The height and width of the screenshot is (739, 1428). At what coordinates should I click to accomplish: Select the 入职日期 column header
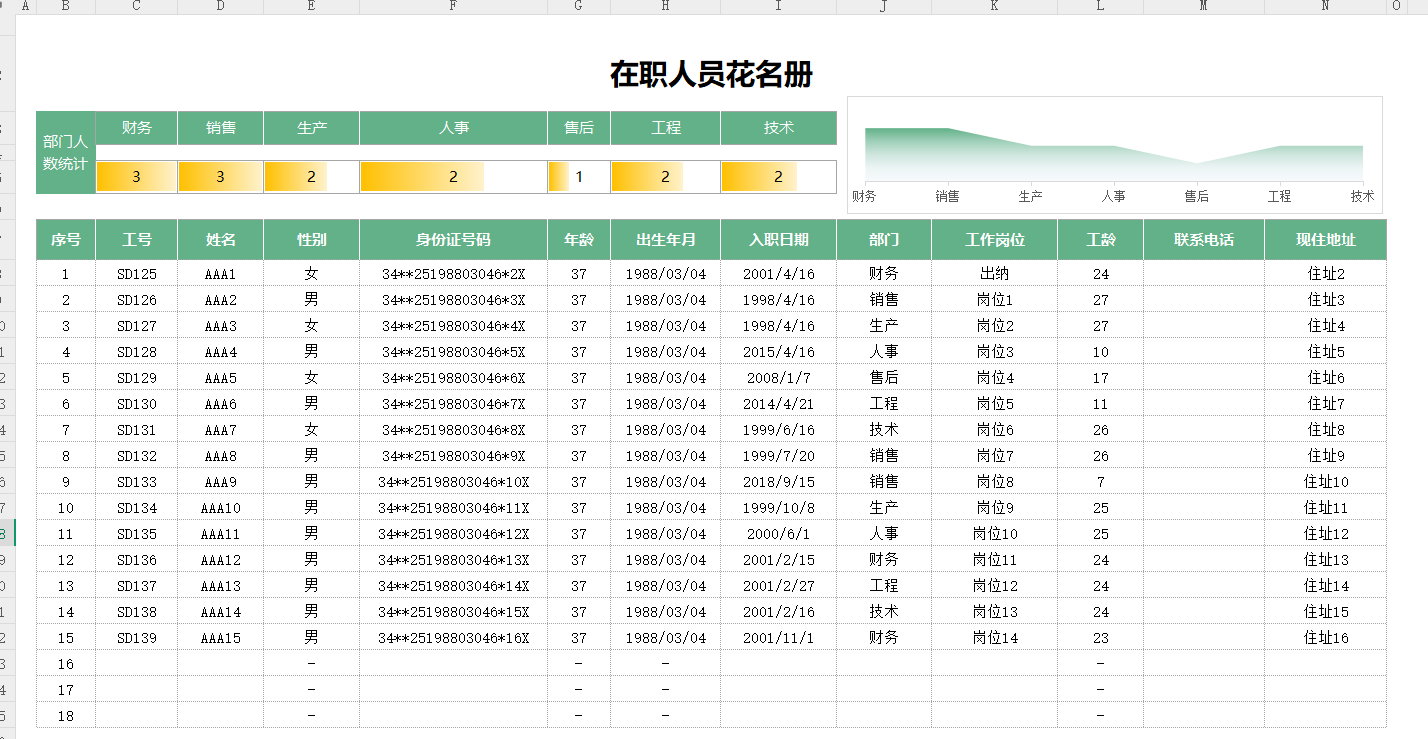tap(778, 239)
